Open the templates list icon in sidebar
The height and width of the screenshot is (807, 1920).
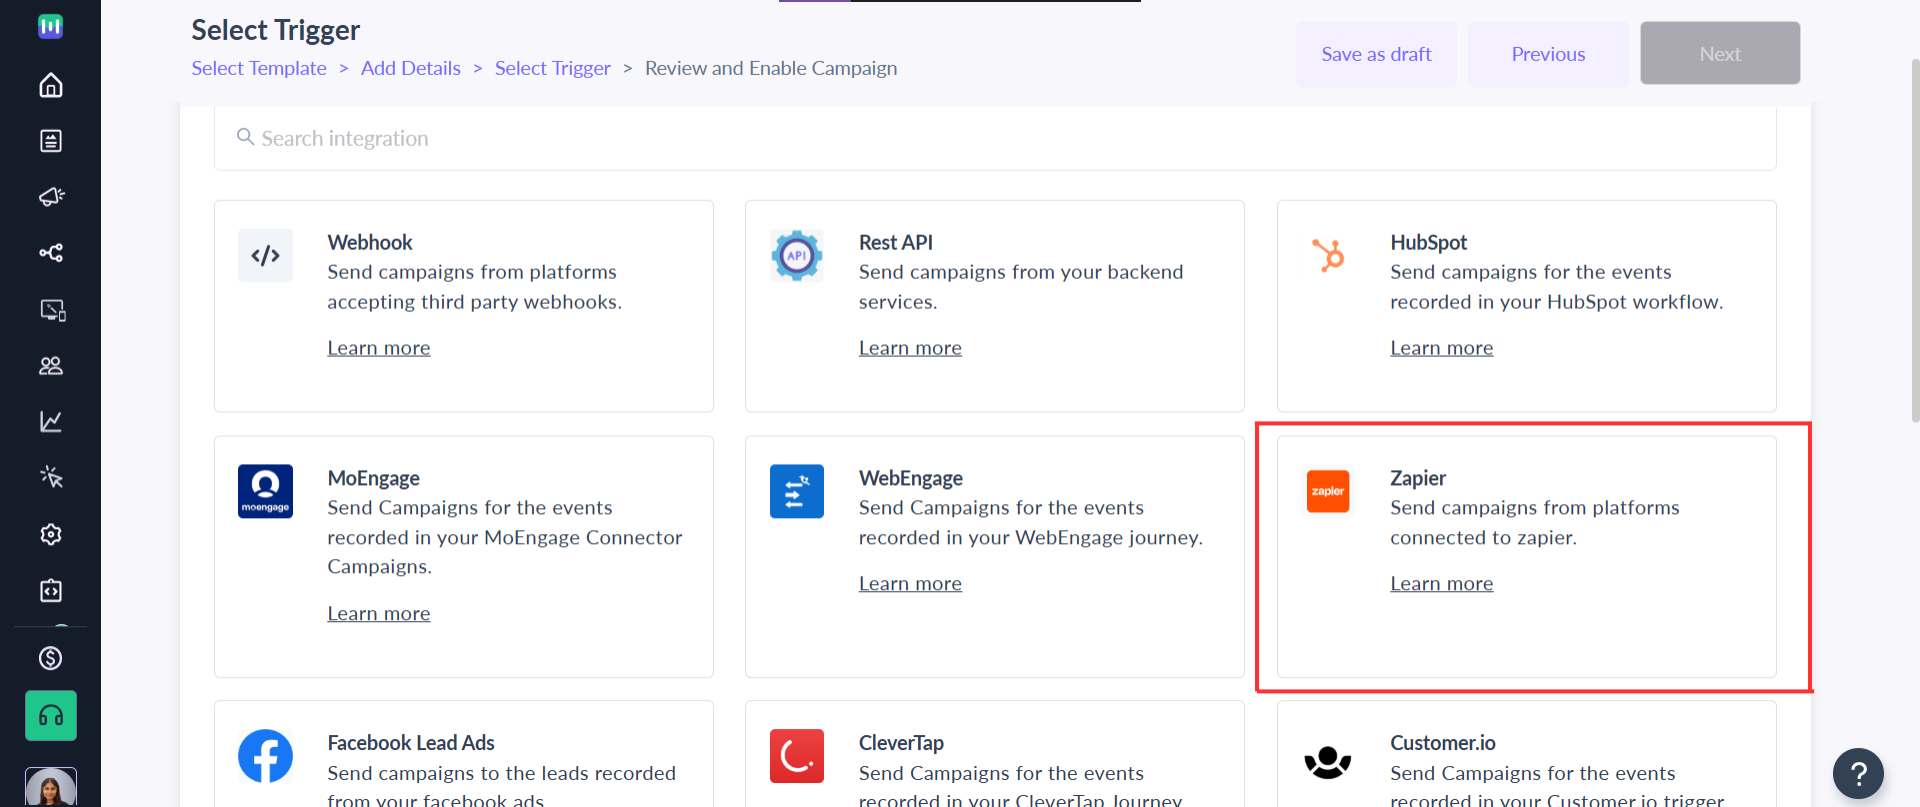coord(51,141)
